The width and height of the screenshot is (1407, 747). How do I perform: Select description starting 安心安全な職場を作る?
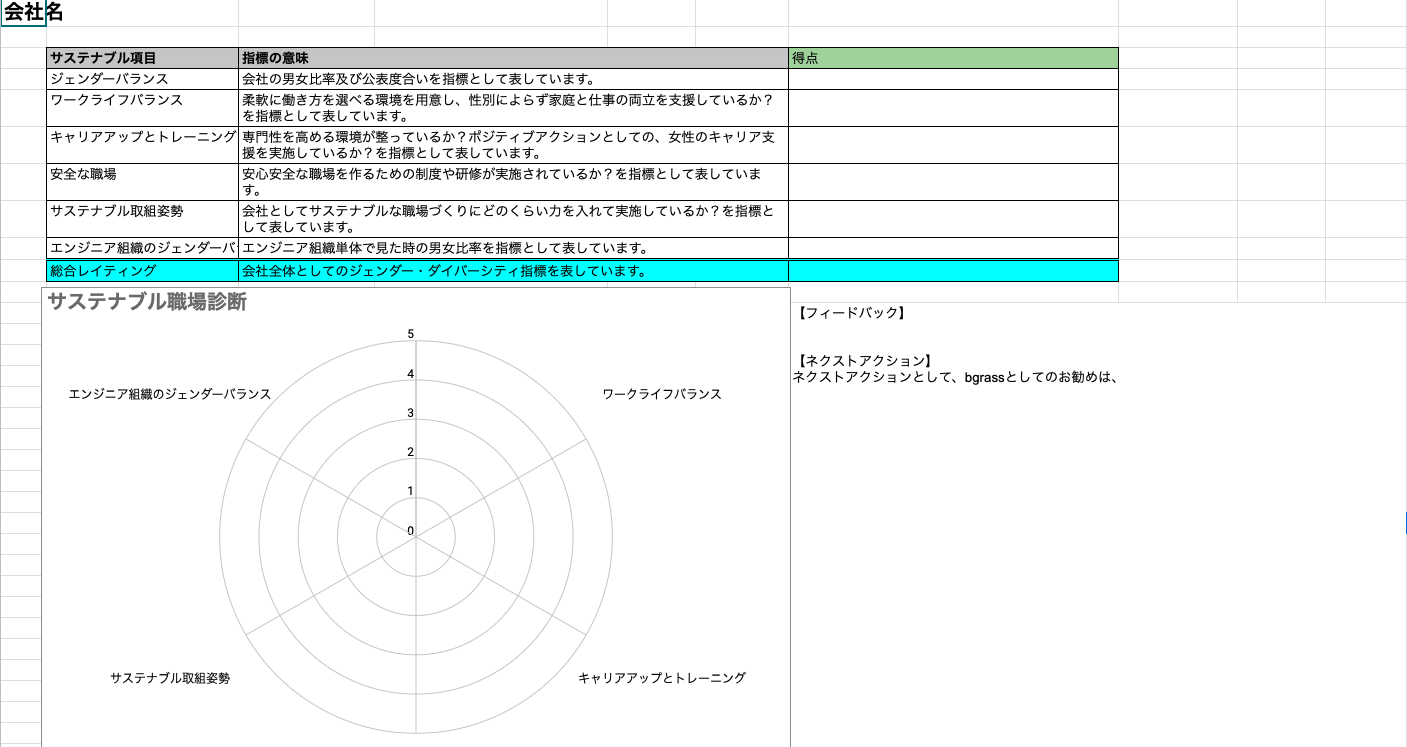(514, 182)
